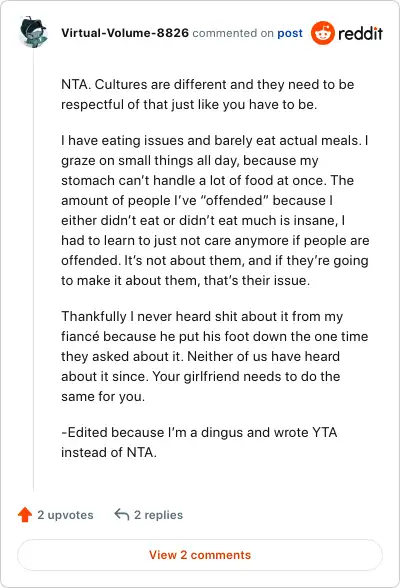The image size is (400, 588).
Task: Click the "-Edited because I'm a dingus" note
Action: click(199, 442)
